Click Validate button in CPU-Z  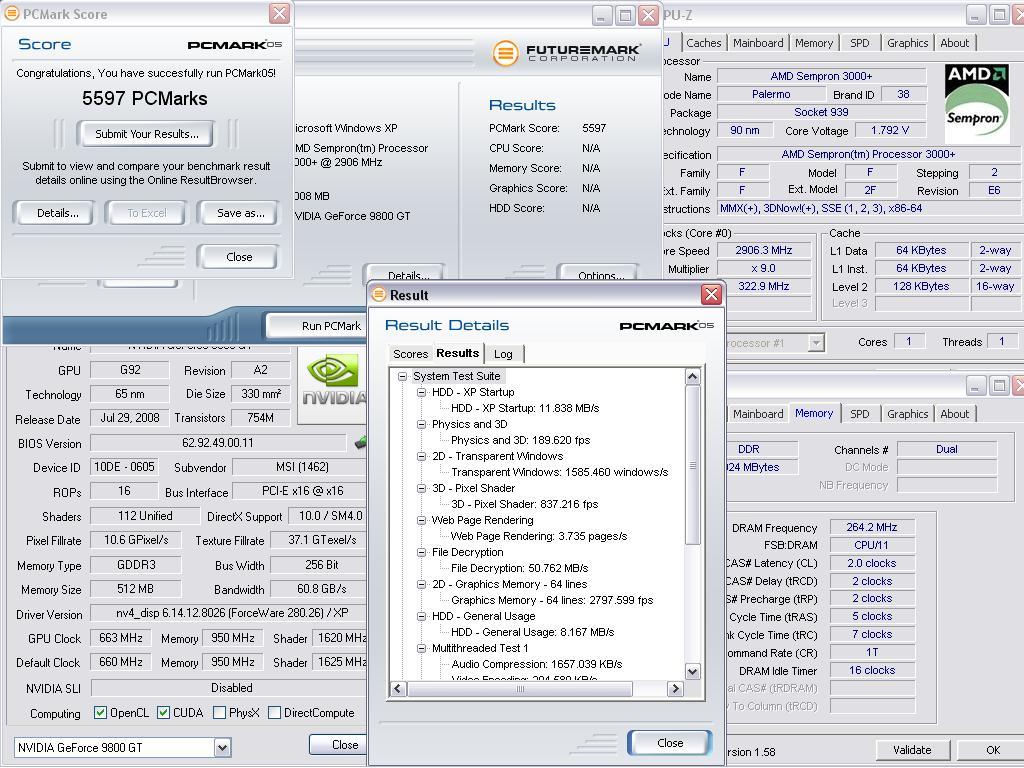point(912,750)
